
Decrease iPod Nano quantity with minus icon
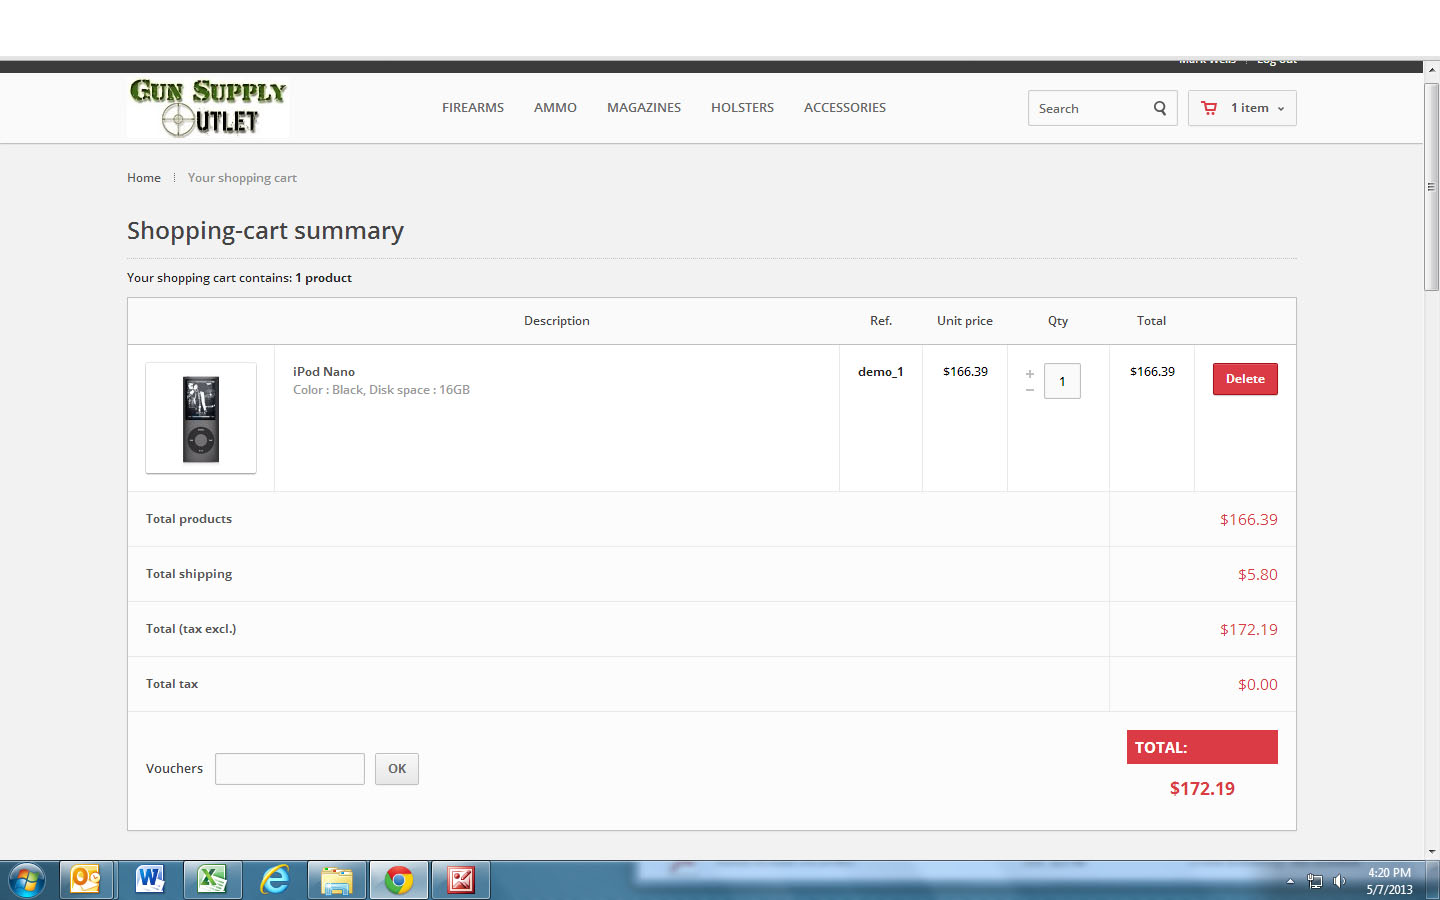(1030, 390)
